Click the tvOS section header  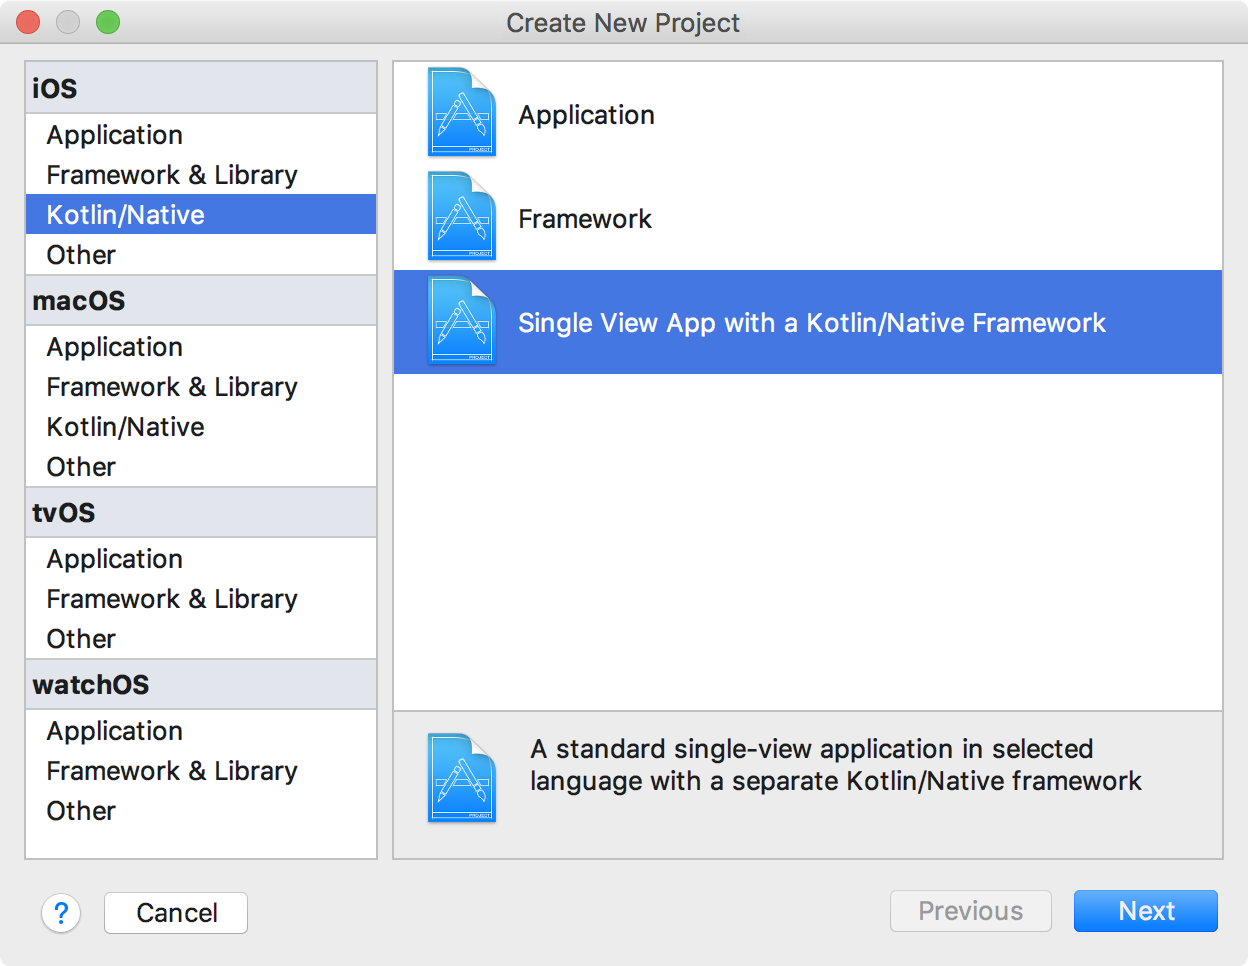point(201,512)
